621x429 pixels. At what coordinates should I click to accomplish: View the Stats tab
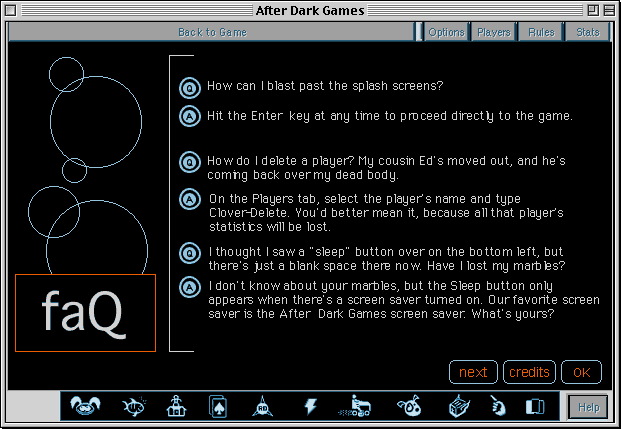[588, 32]
